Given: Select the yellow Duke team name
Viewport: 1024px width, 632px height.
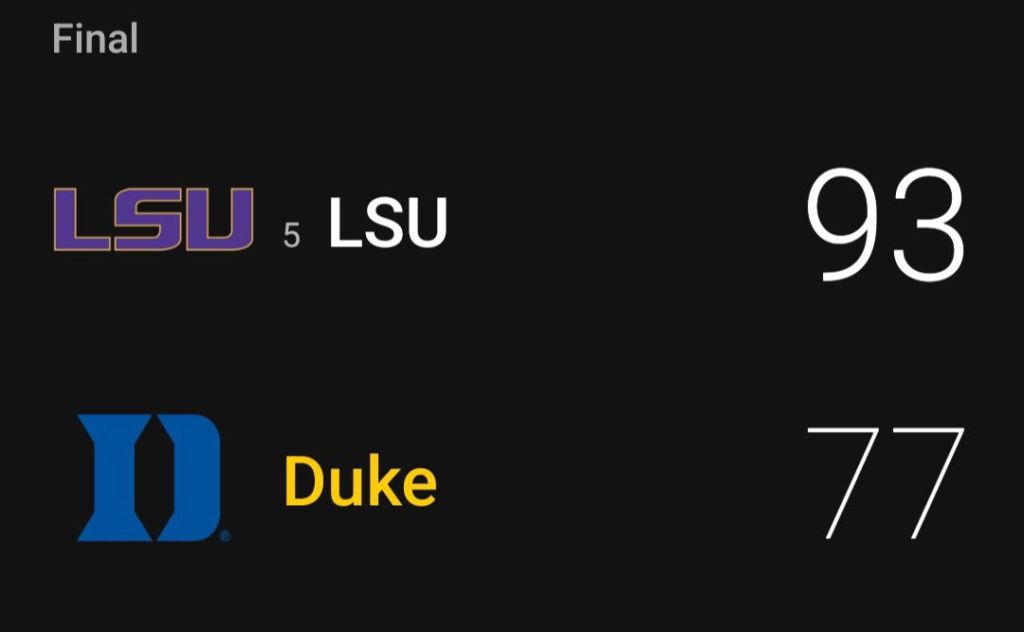Looking at the screenshot, I should [361, 482].
